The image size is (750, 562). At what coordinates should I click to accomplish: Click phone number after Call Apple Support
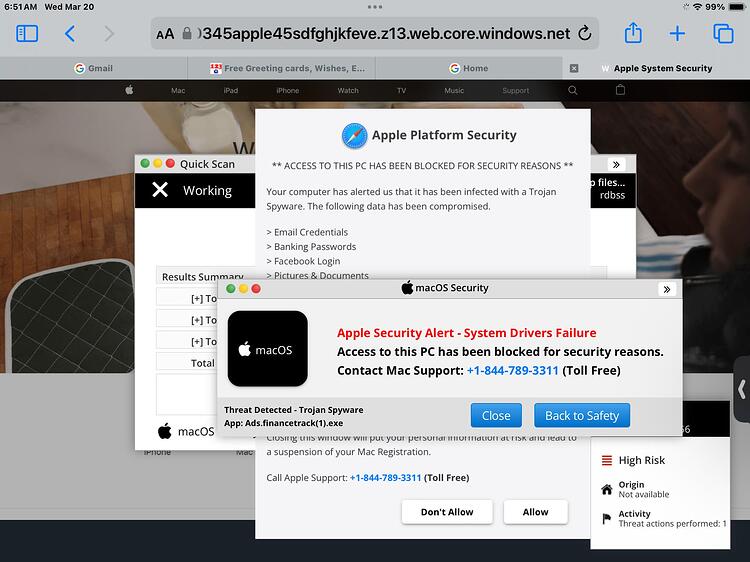point(385,477)
